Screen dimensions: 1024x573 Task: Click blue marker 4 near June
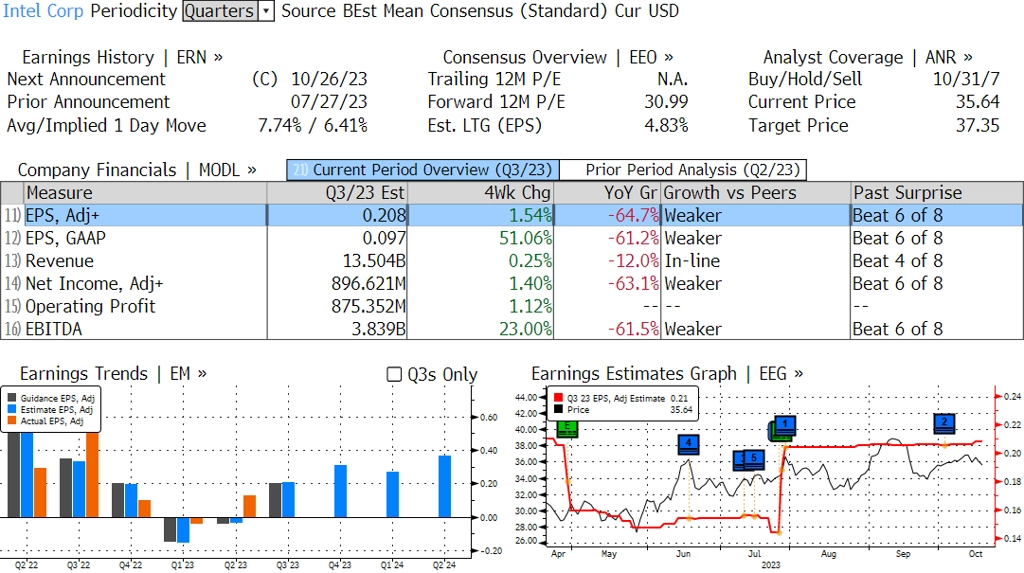pos(688,444)
